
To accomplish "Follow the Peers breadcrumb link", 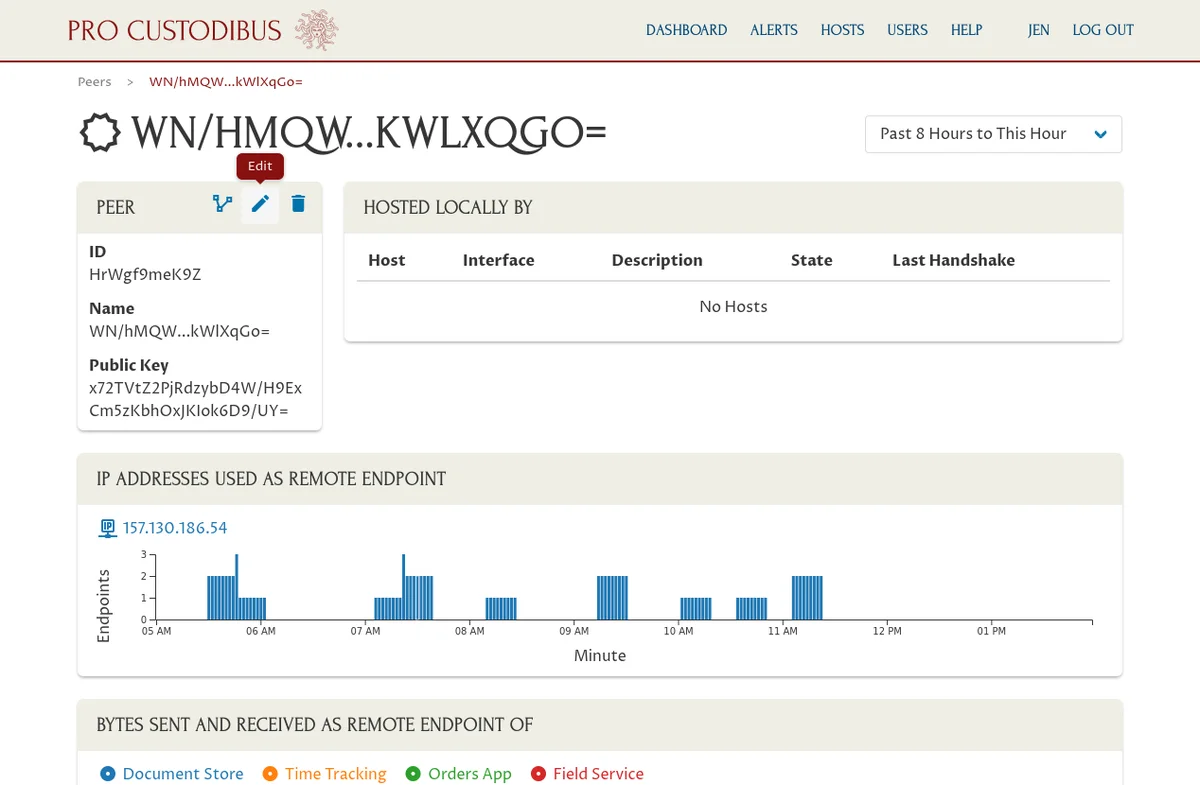I will (x=94, y=81).
